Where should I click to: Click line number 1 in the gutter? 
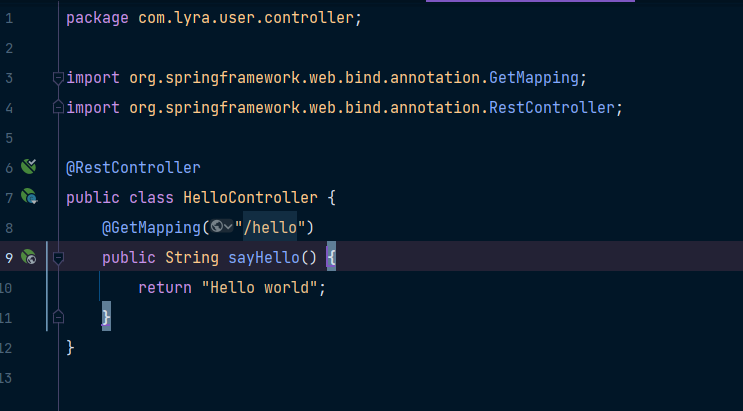click(8, 18)
